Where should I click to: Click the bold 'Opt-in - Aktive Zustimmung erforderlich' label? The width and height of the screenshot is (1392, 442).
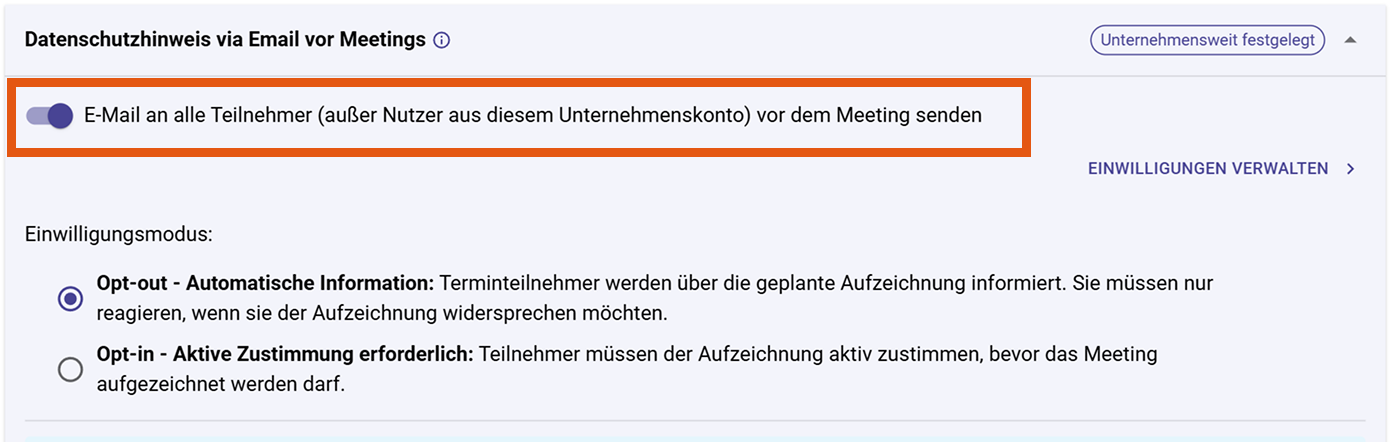284,355
